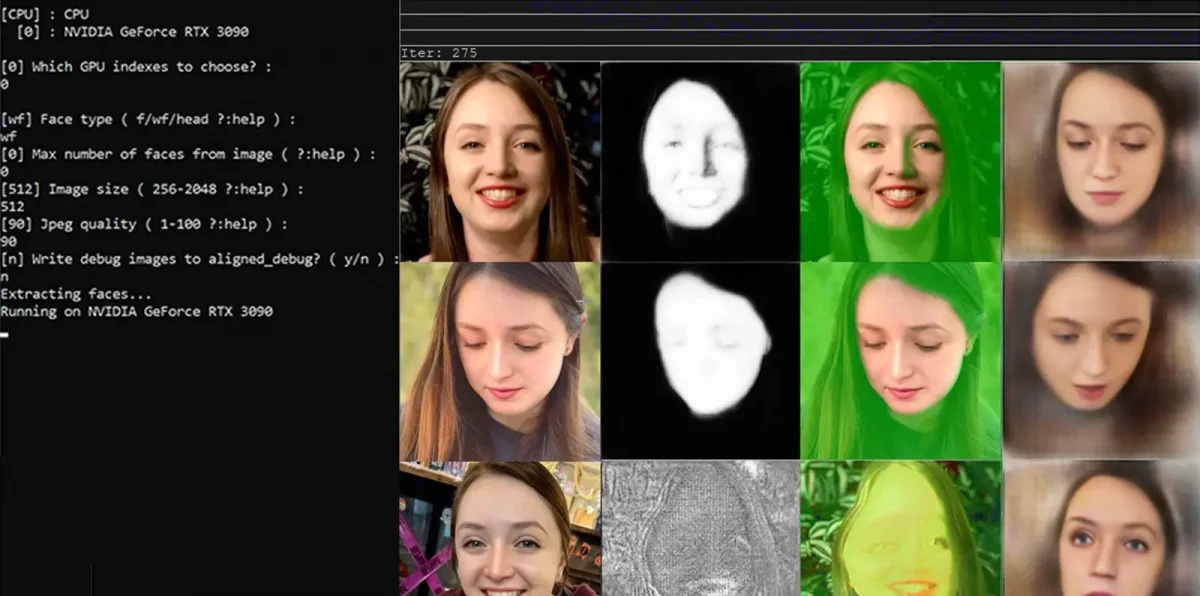This screenshot has width=1200, height=596.
Task: Click the top-row green overlay smiling face
Action: (x=900, y=161)
